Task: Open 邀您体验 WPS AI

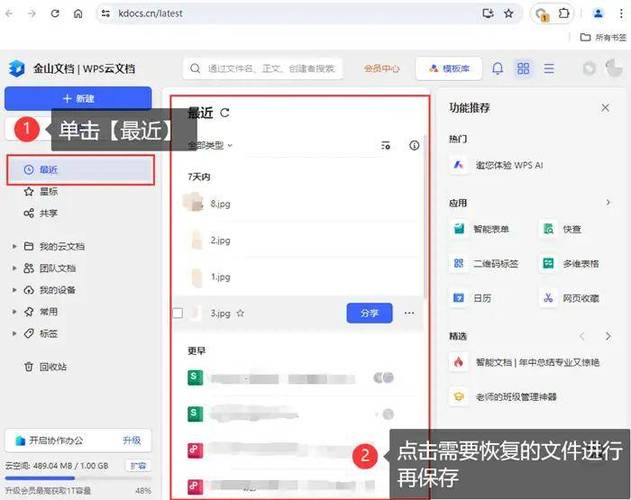Action: point(497,165)
